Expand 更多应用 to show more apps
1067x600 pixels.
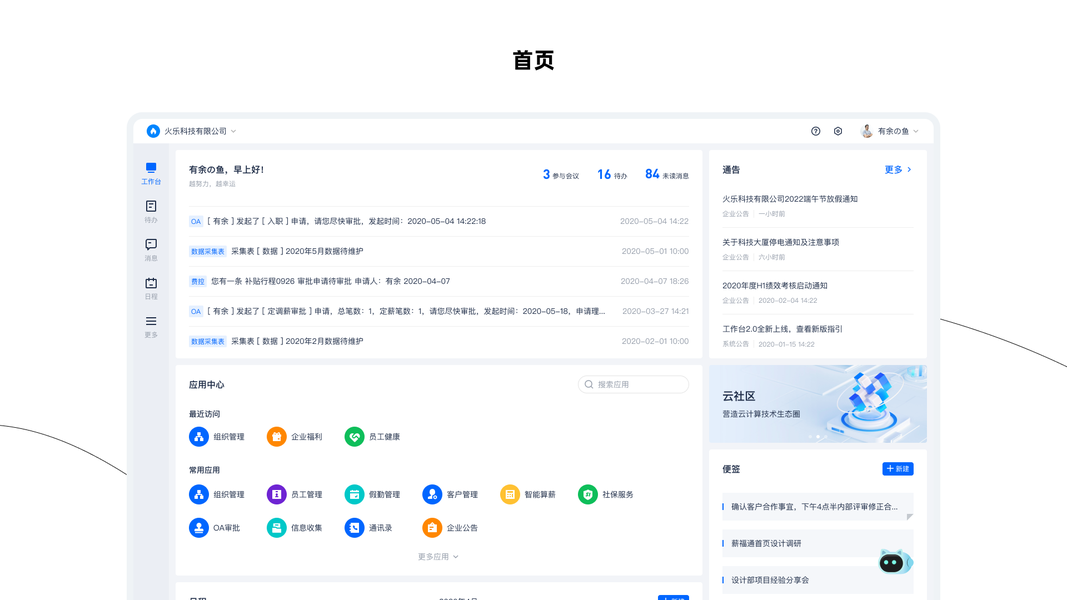tap(438, 556)
